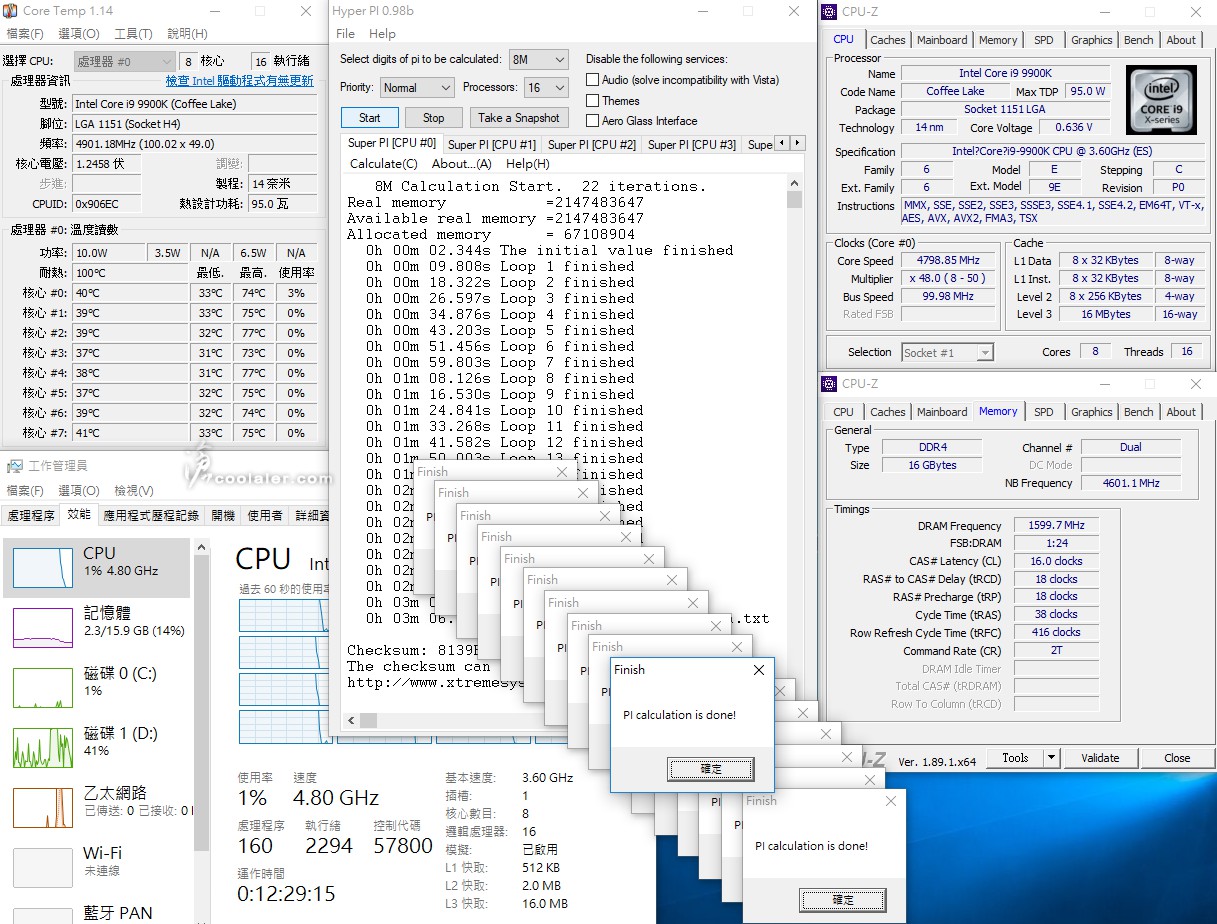Click the CPU-Z Close button
The width and height of the screenshot is (1217, 924).
pyautogui.click(x=1177, y=758)
